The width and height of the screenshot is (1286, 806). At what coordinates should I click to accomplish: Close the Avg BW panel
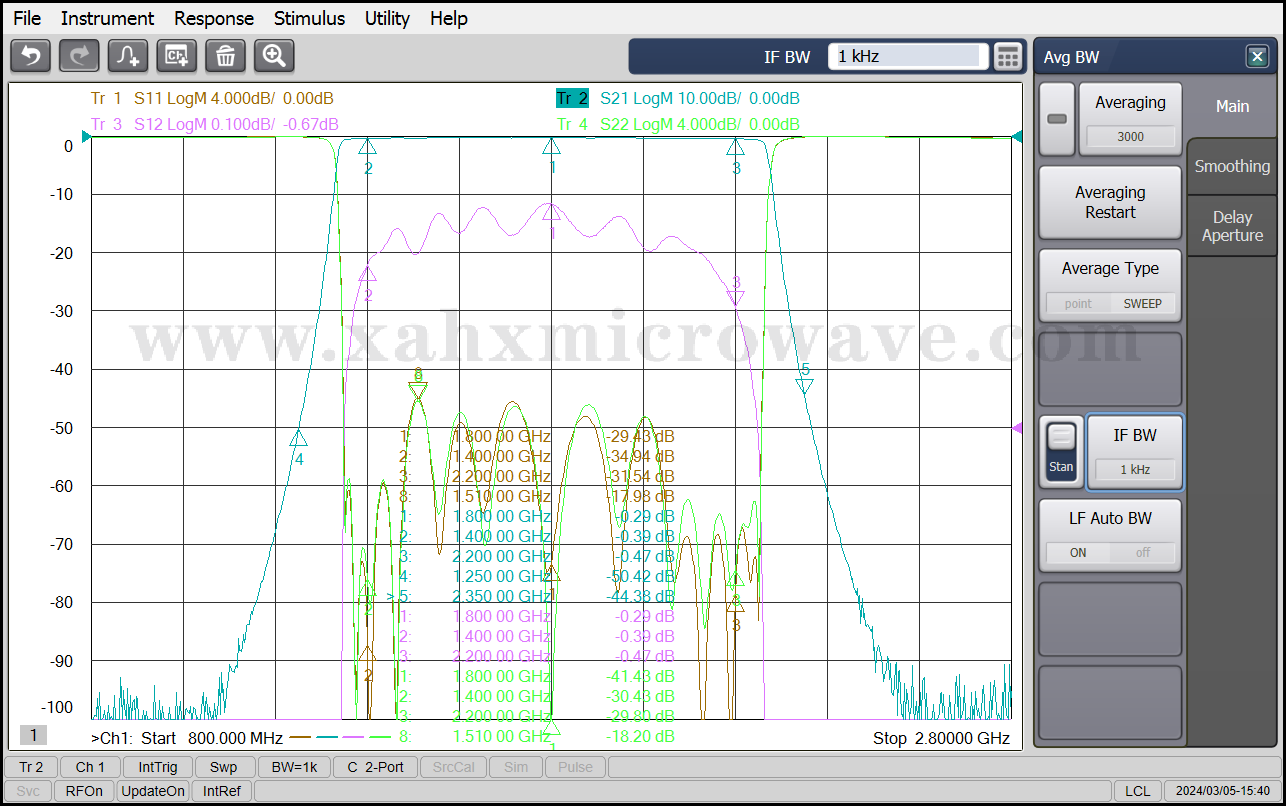(1258, 57)
